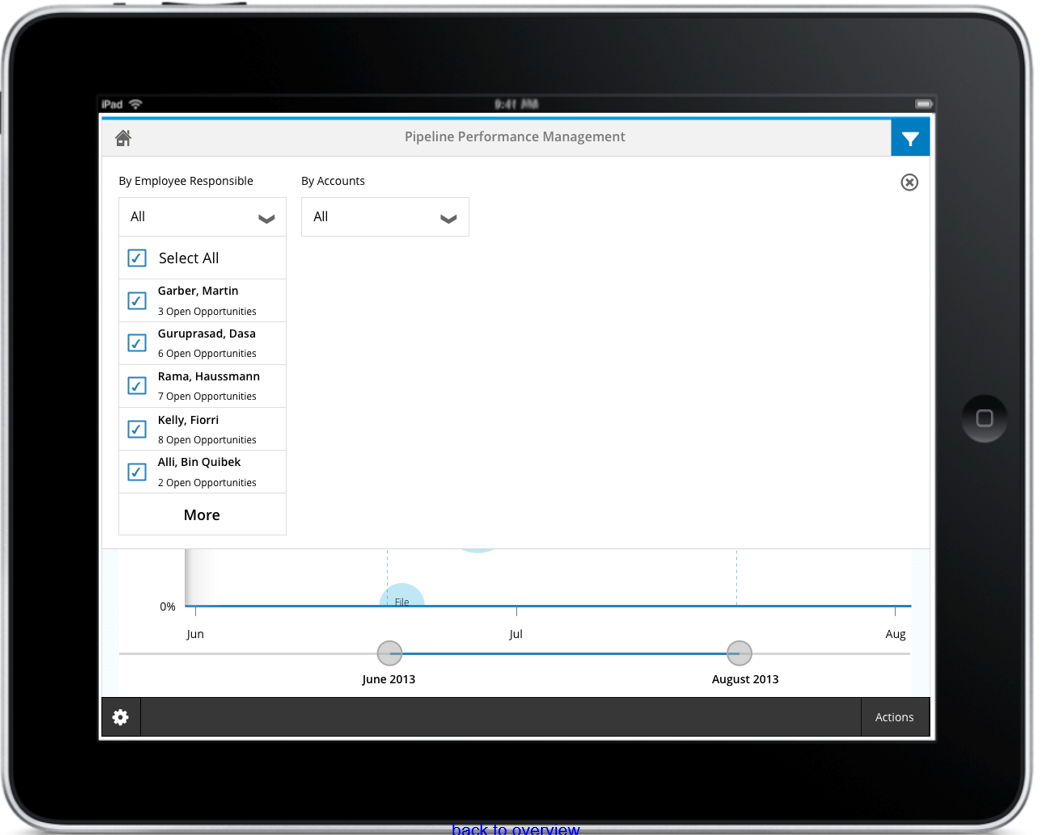The width and height of the screenshot is (1046, 835).
Task: Click the 'Garber, Martin' name
Action: click(x=198, y=291)
